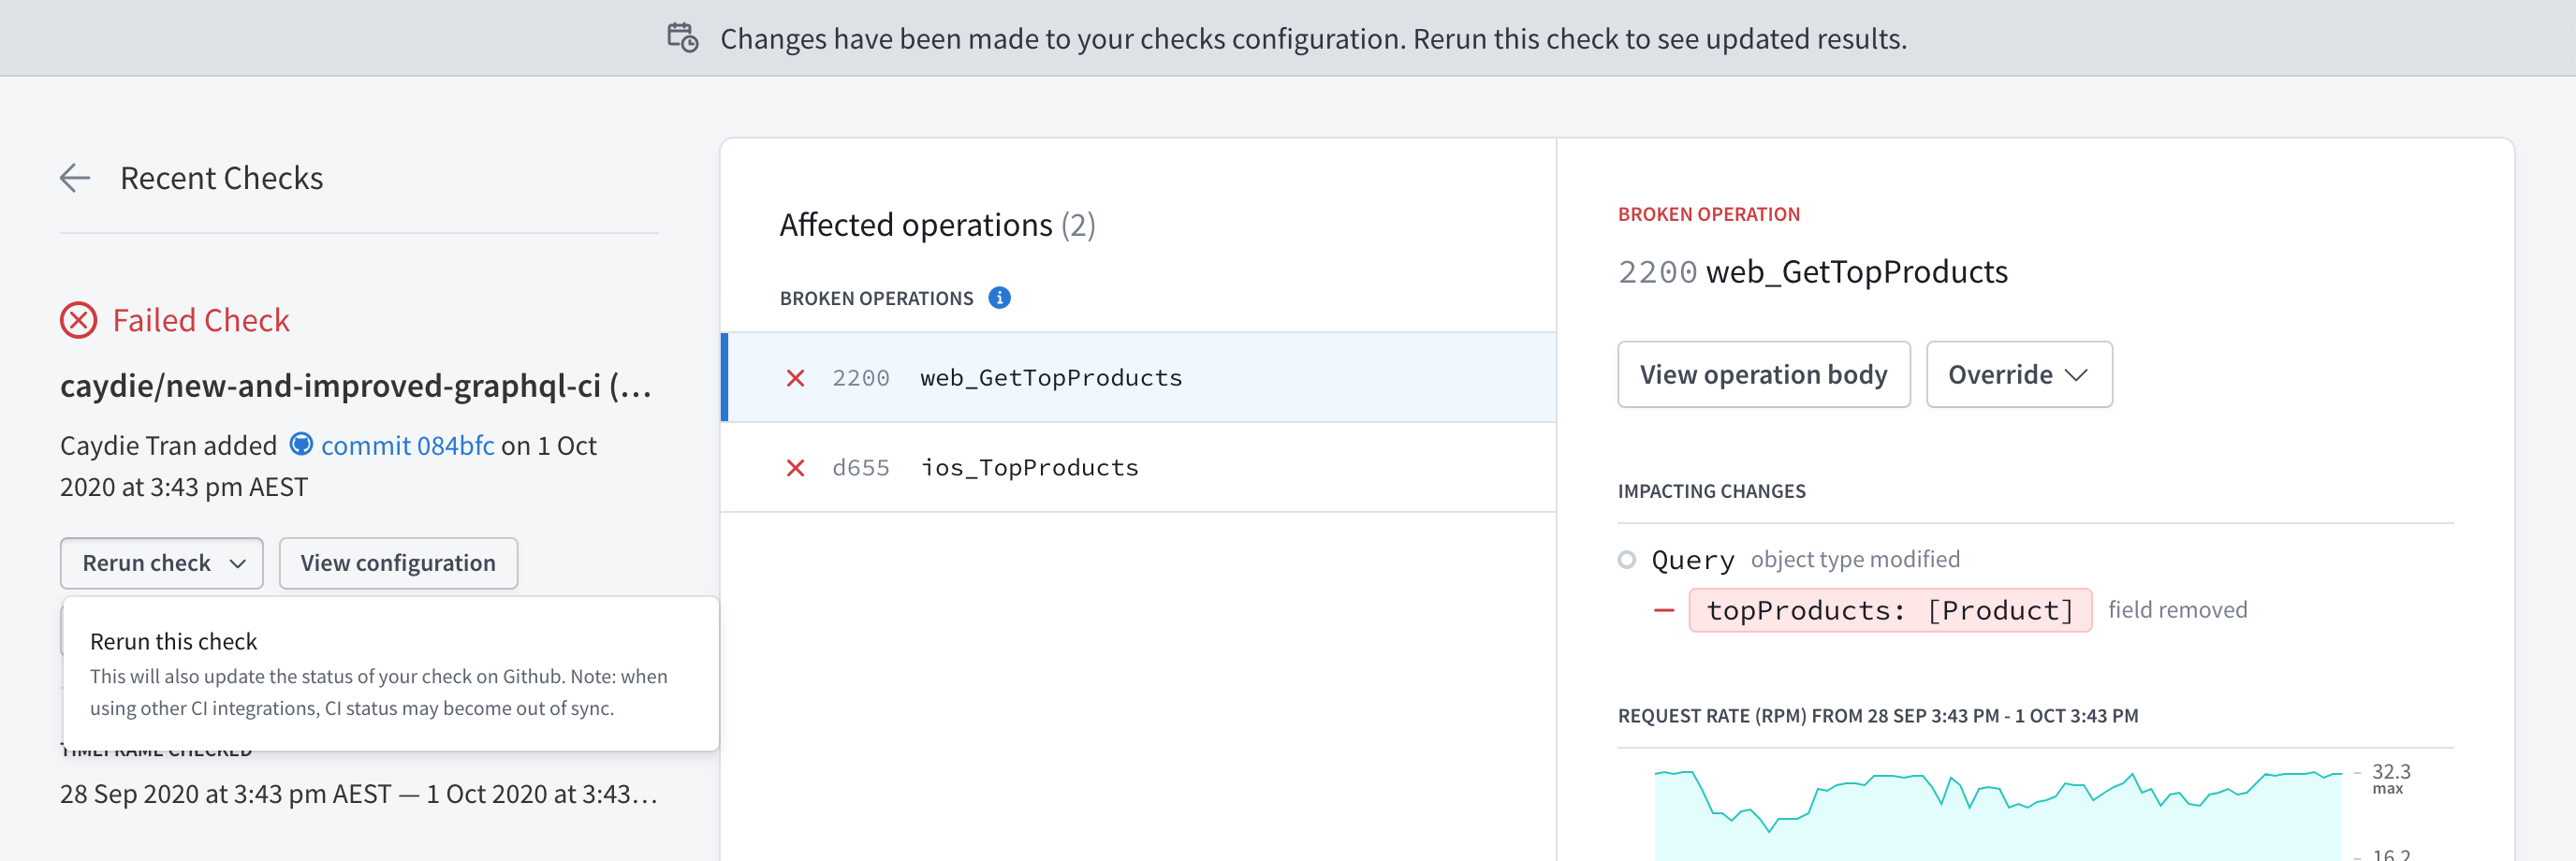2576x861 pixels.
Task: Click the checks configuration calendar icon in banner
Action: pyautogui.click(x=681, y=38)
